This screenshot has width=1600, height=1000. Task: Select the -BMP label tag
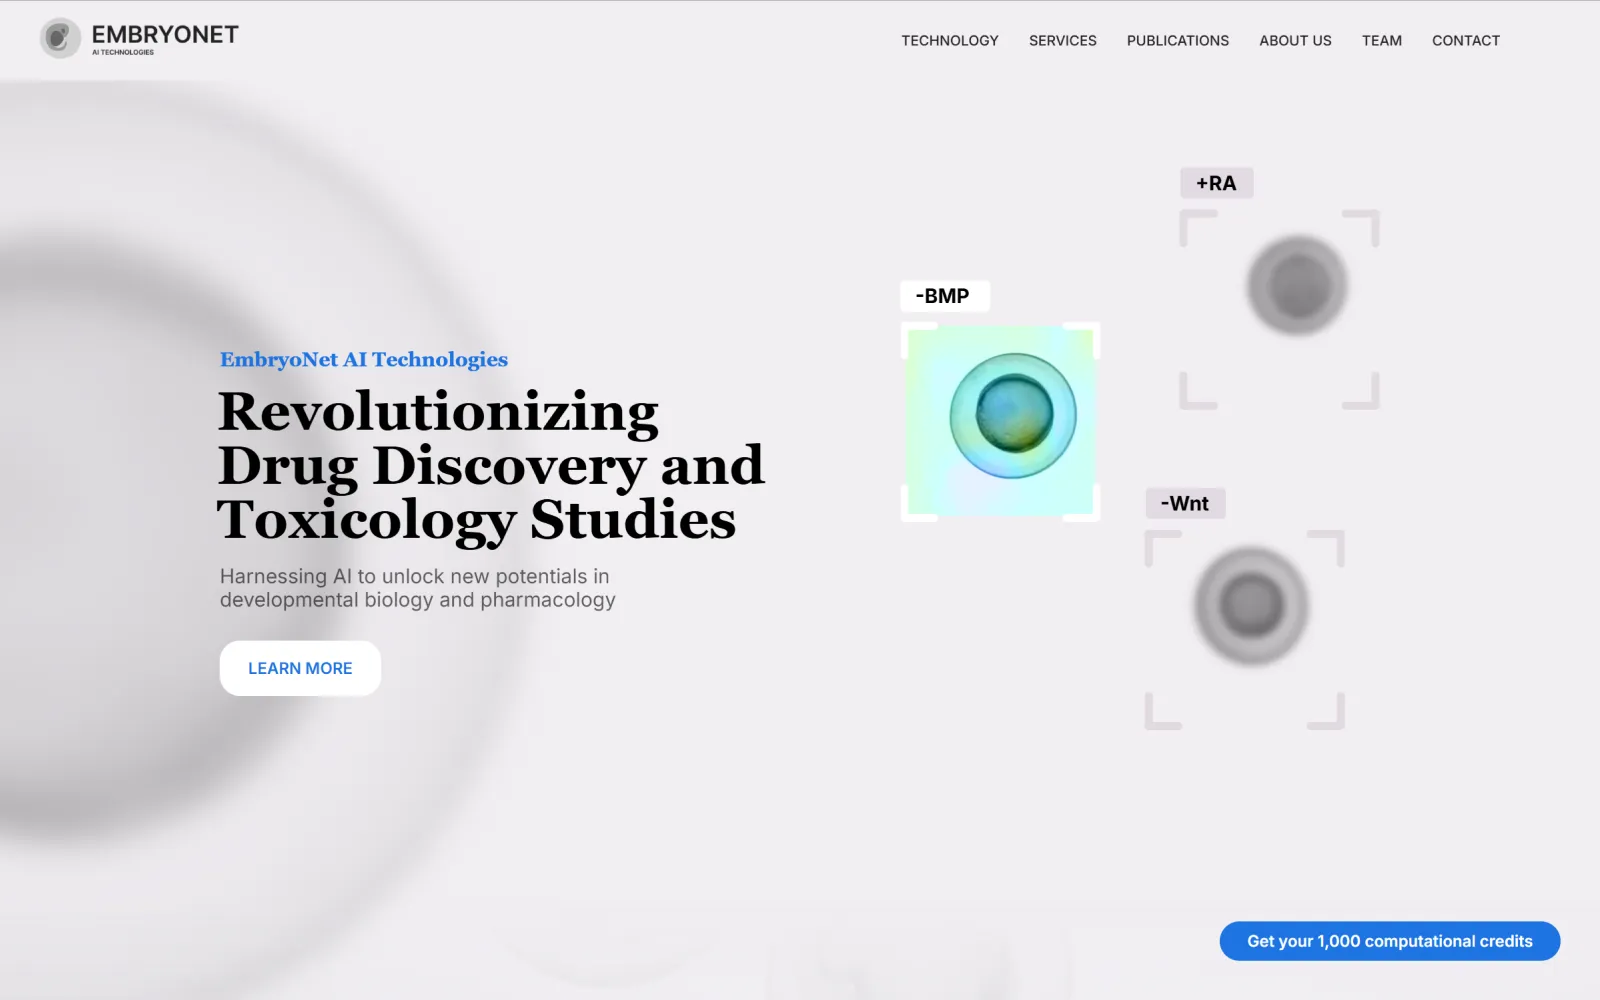pyautogui.click(x=945, y=296)
